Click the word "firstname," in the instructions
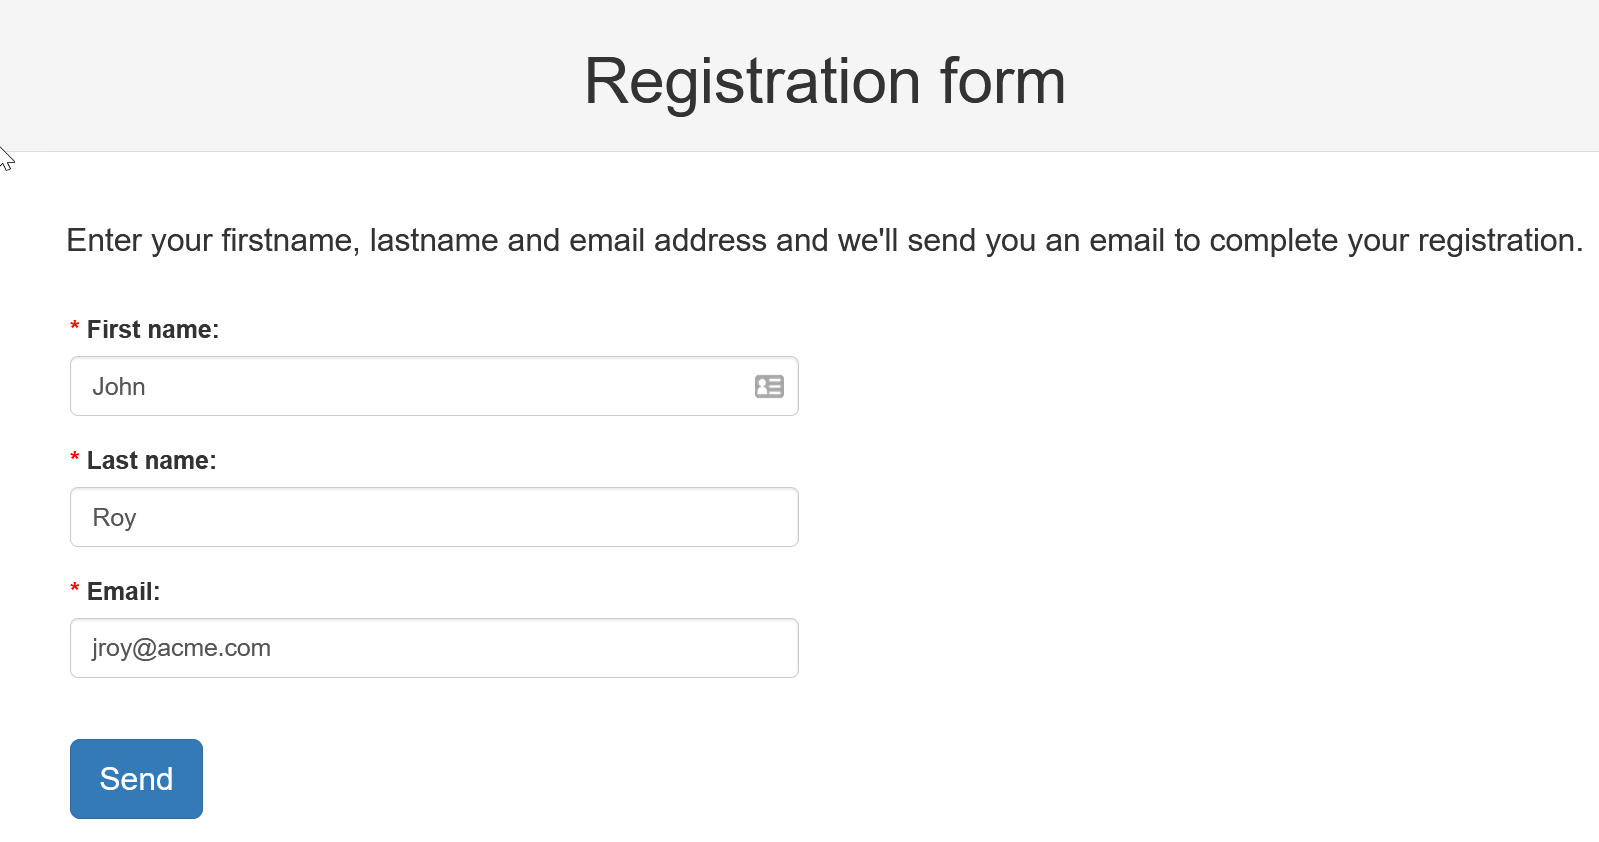The height and width of the screenshot is (842, 1599). pyautogui.click(x=290, y=240)
